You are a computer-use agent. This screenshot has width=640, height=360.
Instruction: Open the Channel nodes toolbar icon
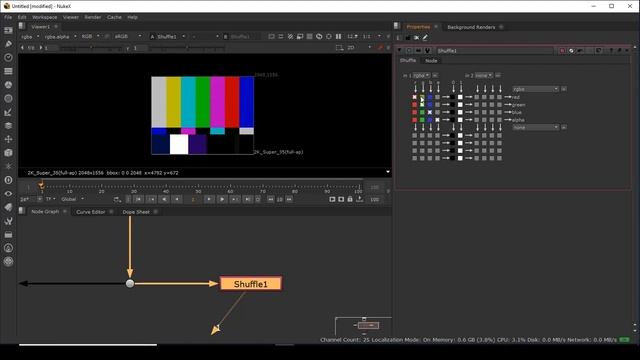[8, 71]
